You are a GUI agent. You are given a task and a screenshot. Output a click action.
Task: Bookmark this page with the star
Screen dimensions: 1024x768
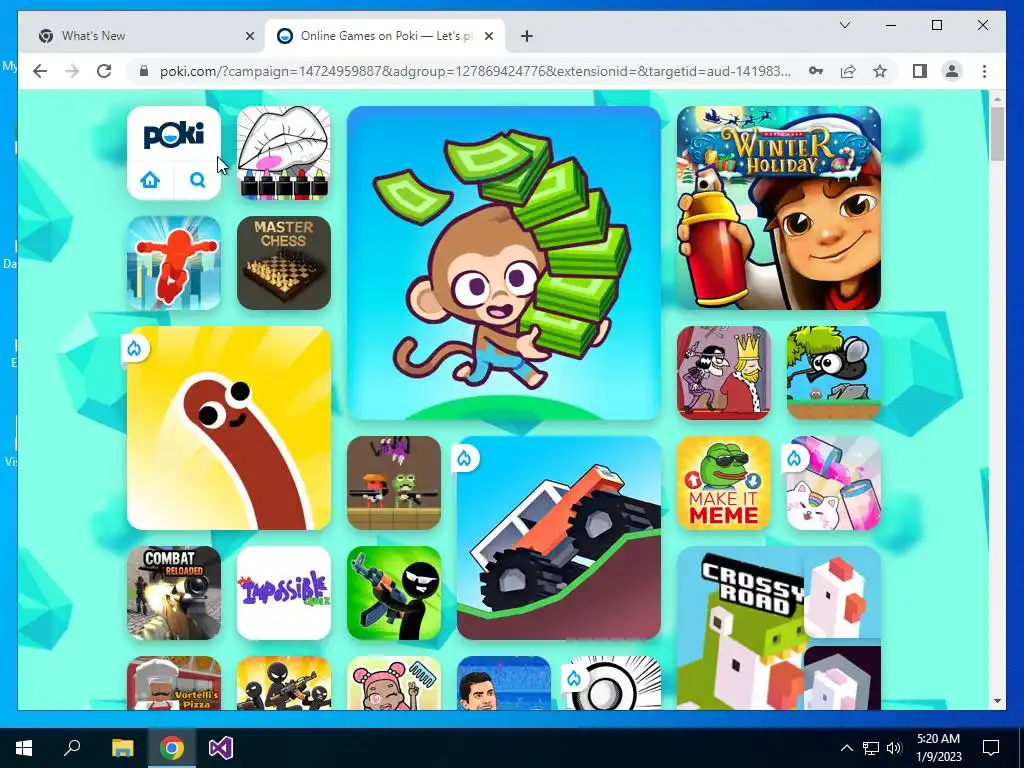pos(880,71)
